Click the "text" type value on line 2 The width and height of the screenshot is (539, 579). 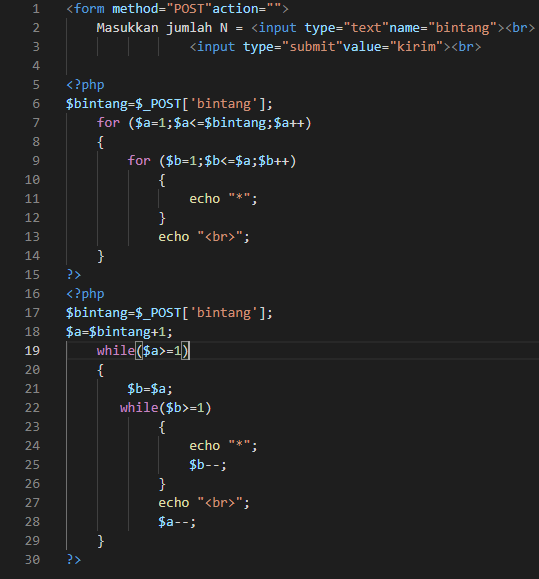point(366,28)
